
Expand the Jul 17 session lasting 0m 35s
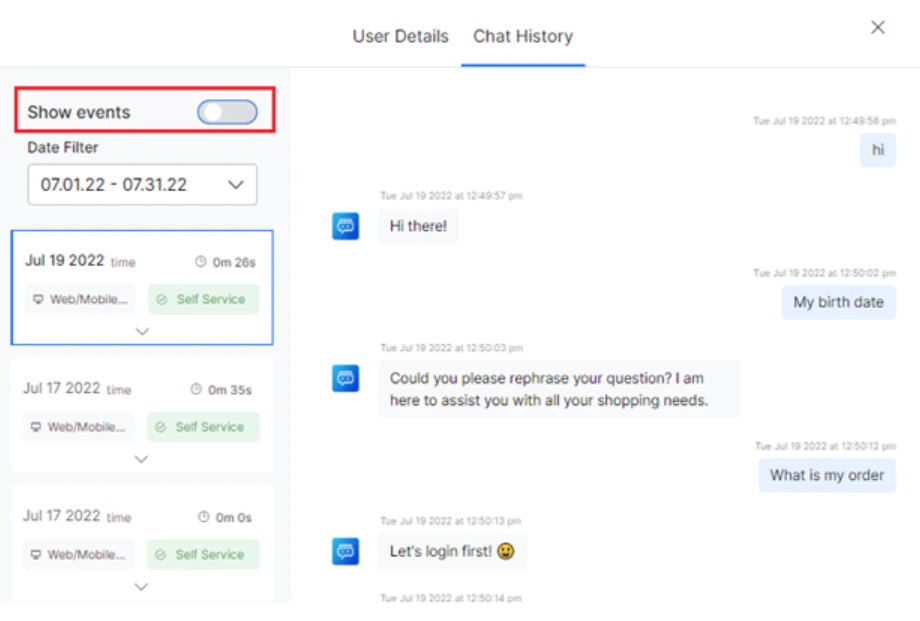141,459
